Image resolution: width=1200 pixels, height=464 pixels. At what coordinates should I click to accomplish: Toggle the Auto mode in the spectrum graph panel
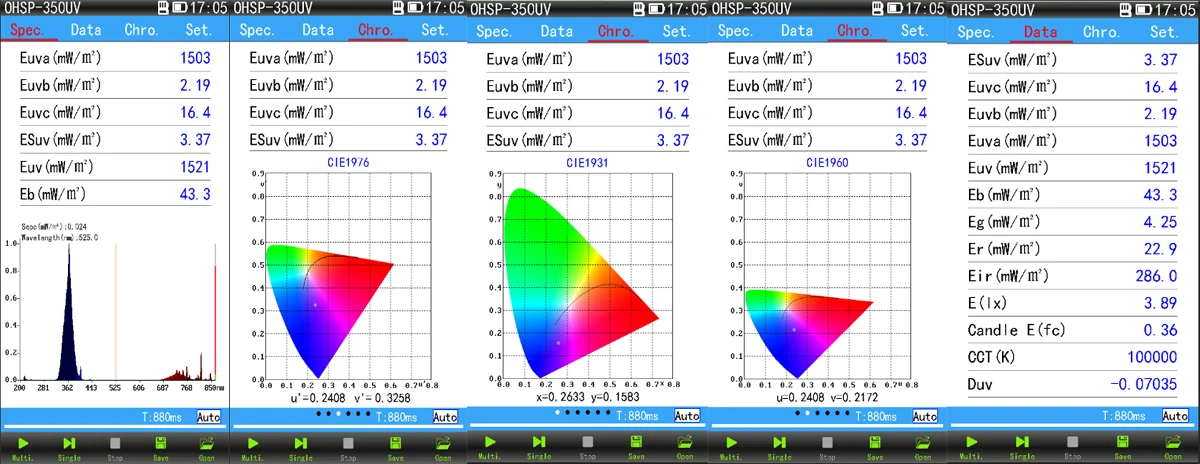(209, 417)
